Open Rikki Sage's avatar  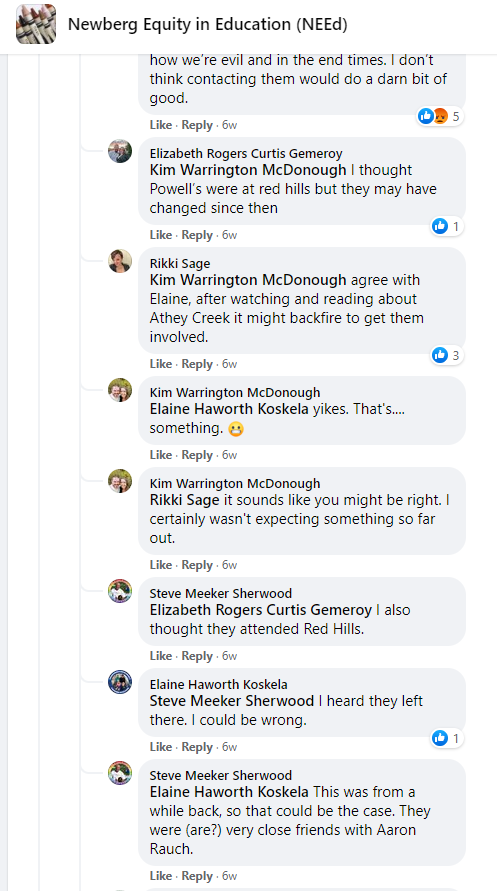click(x=120, y=261)
